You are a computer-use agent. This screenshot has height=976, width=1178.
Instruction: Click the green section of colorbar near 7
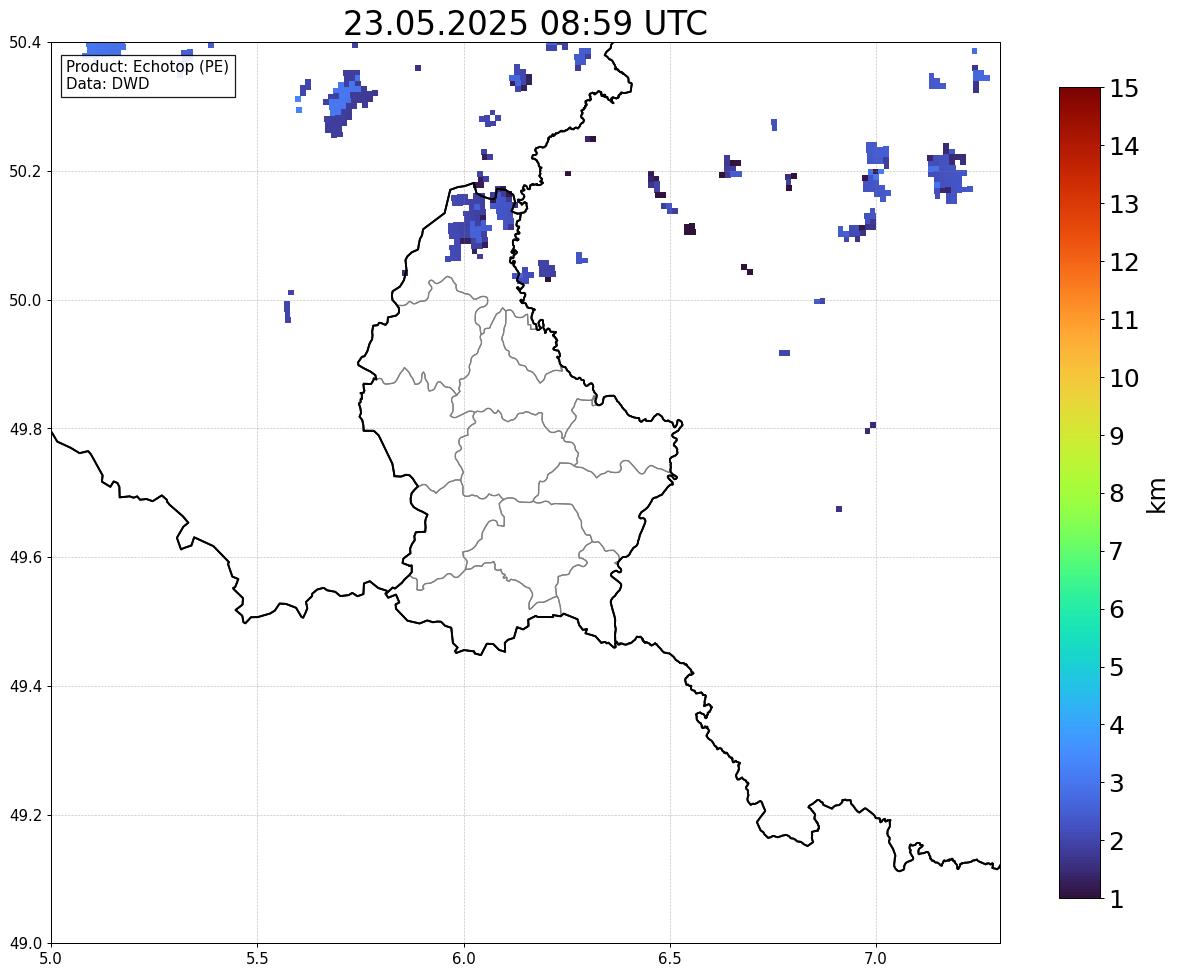pyautogui.click(x=1080, y=551)
